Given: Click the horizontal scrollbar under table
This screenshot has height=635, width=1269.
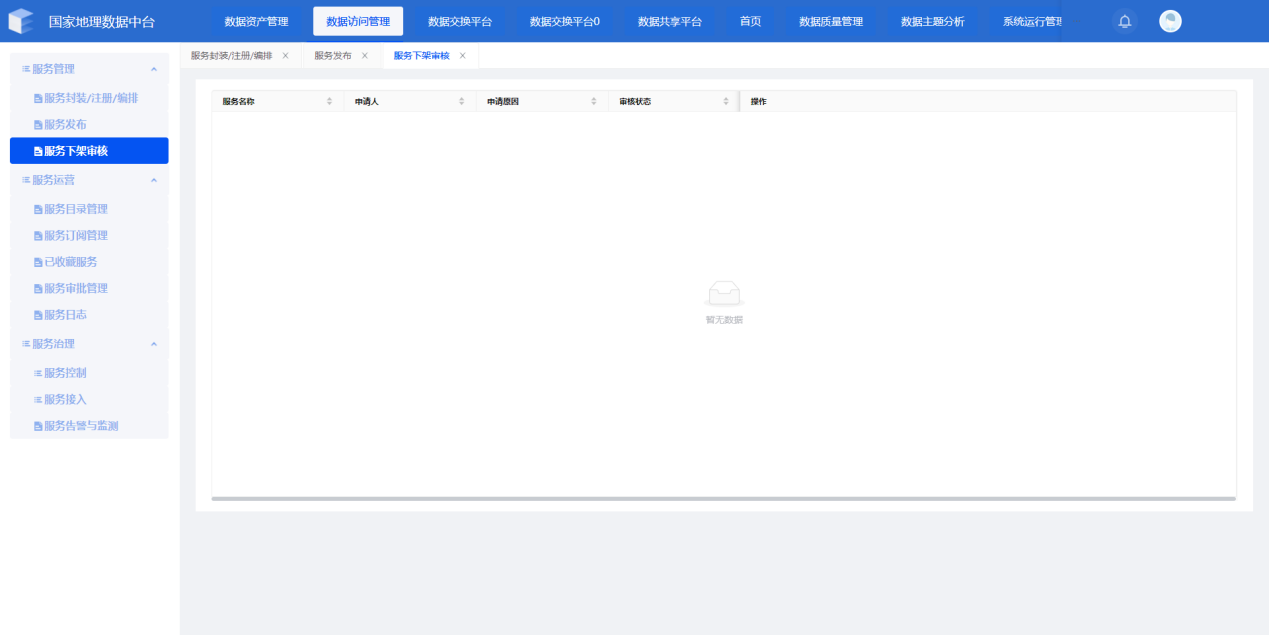Looking at the screenshot, I should tap(723, 498).
